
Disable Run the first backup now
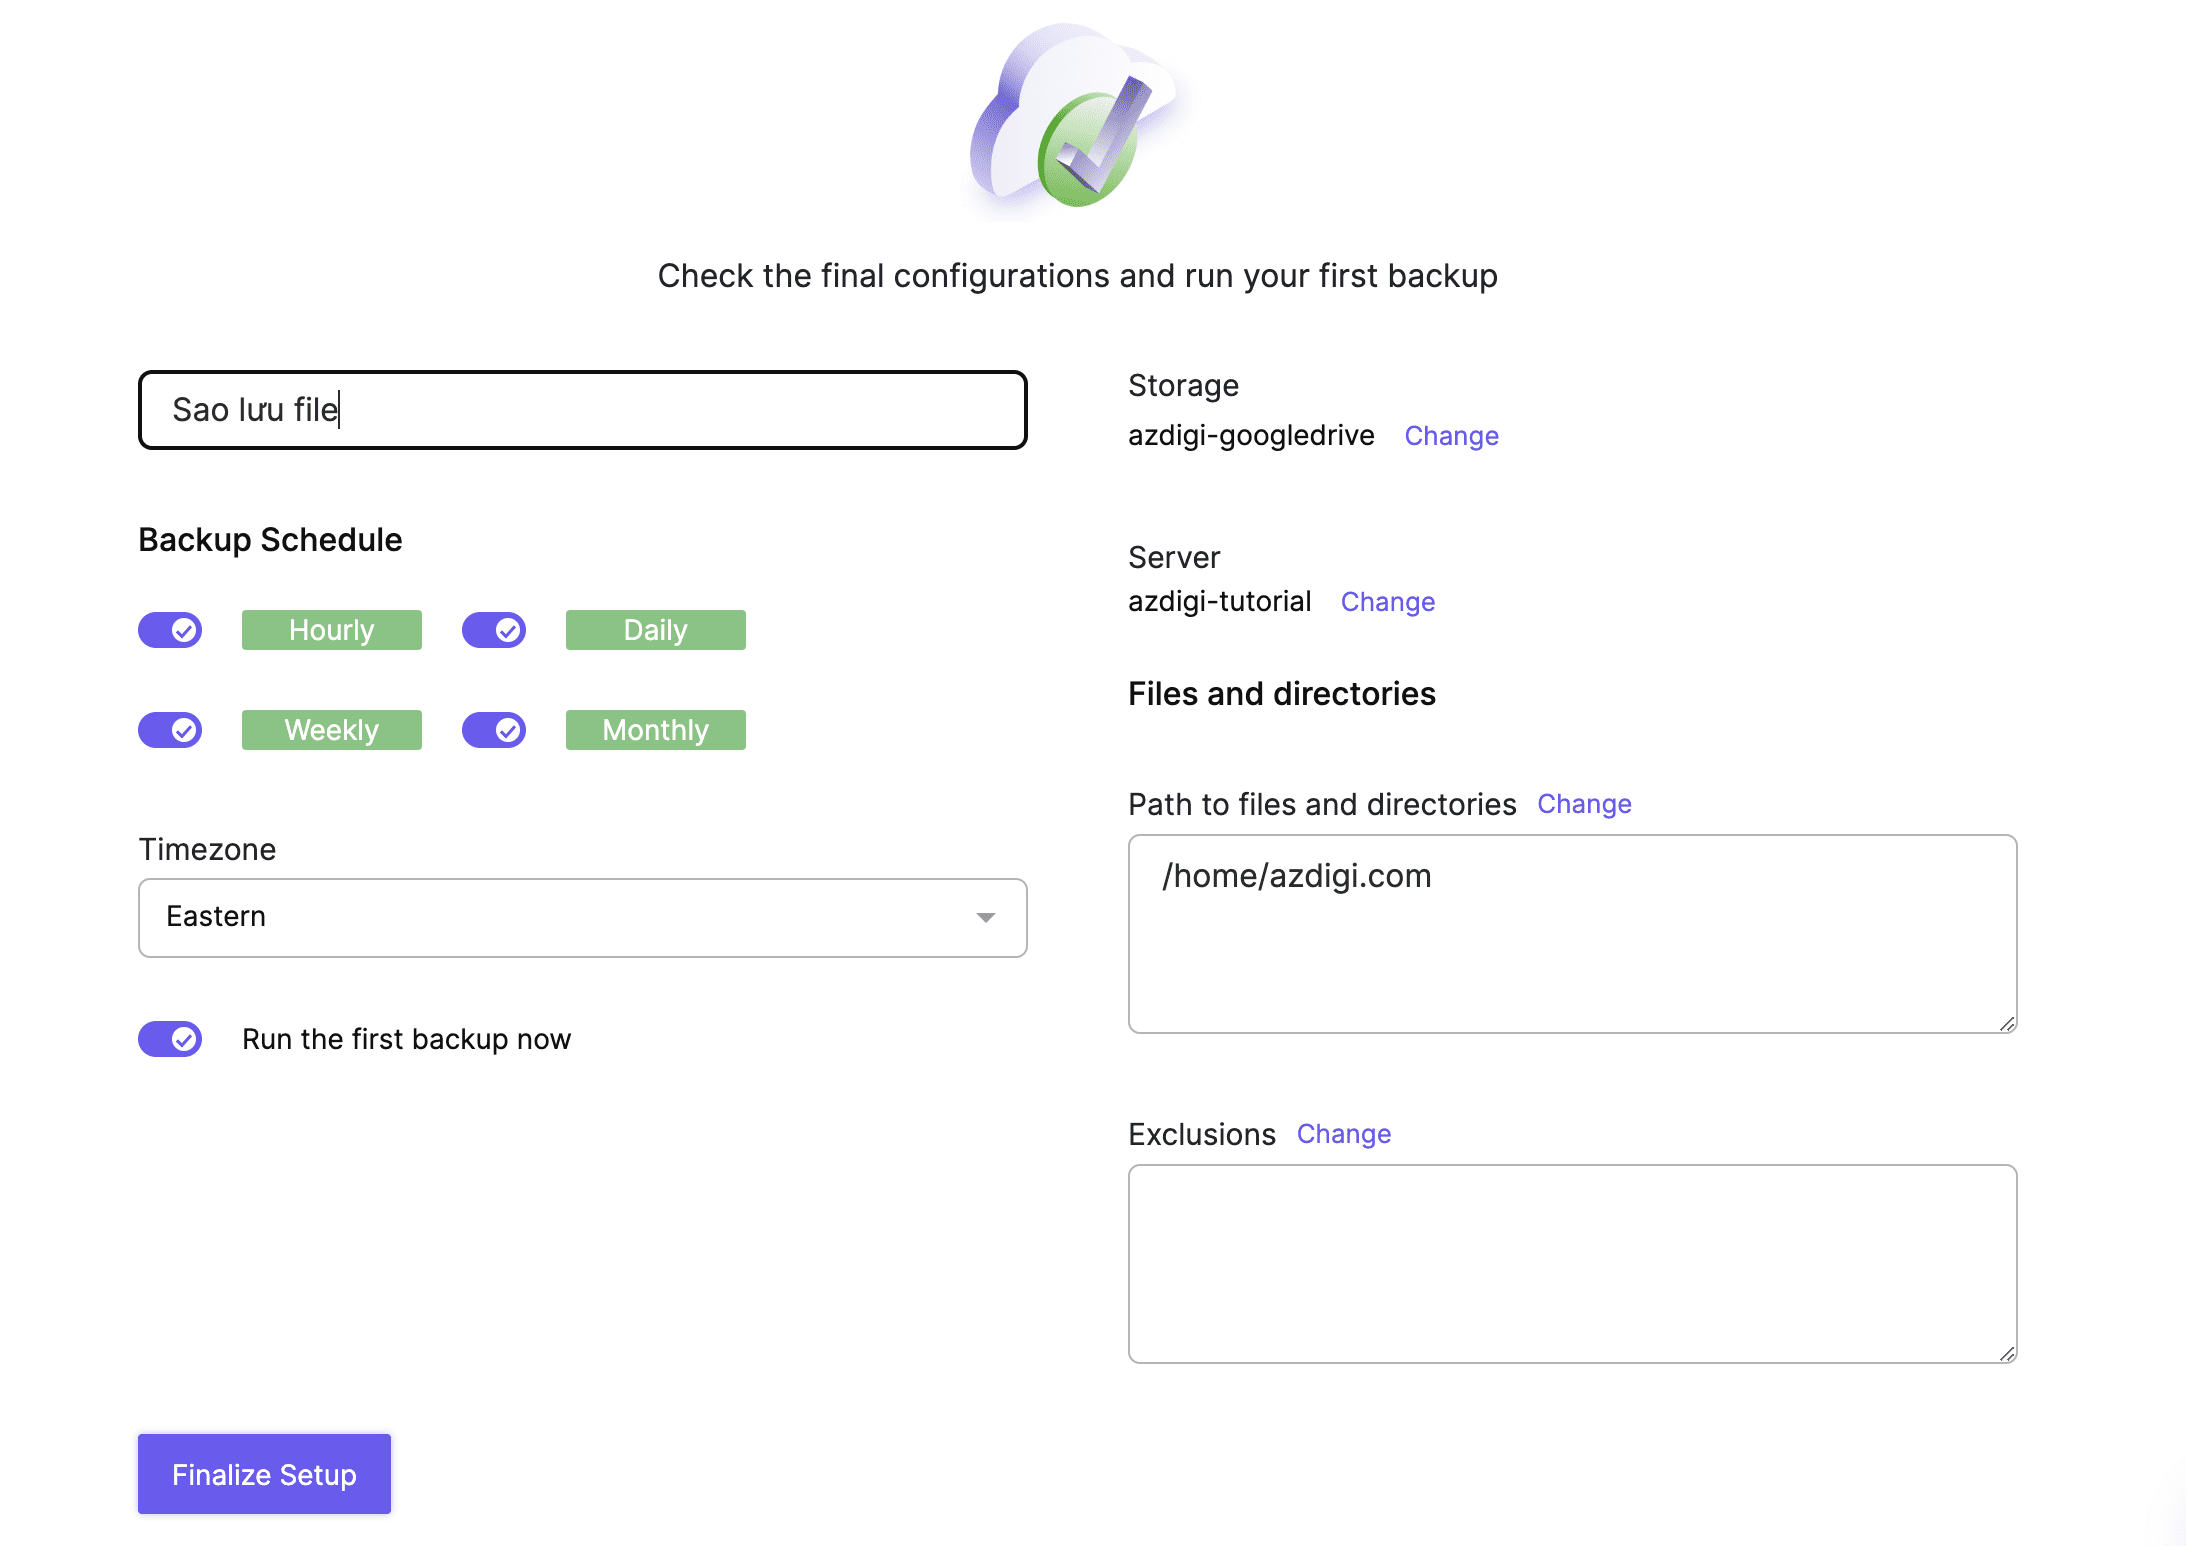(x=170, y=1039)
